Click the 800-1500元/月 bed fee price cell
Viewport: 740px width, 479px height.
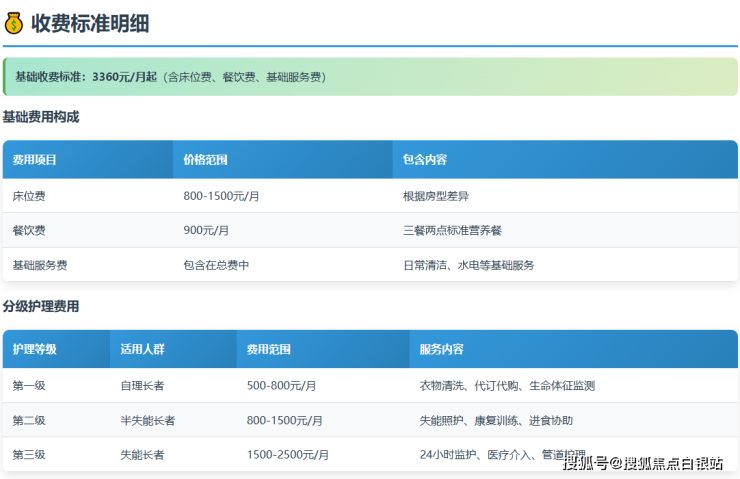point(222,196)
